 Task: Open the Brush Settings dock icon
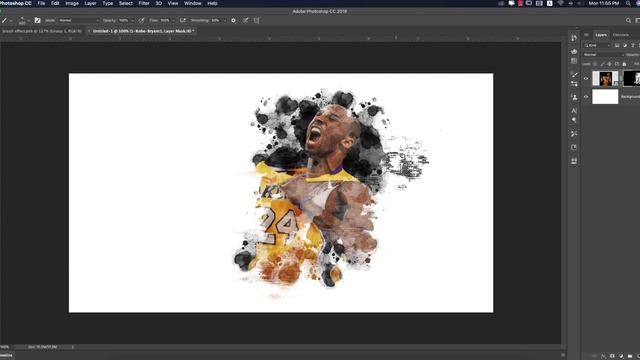(x=574, y=84)
